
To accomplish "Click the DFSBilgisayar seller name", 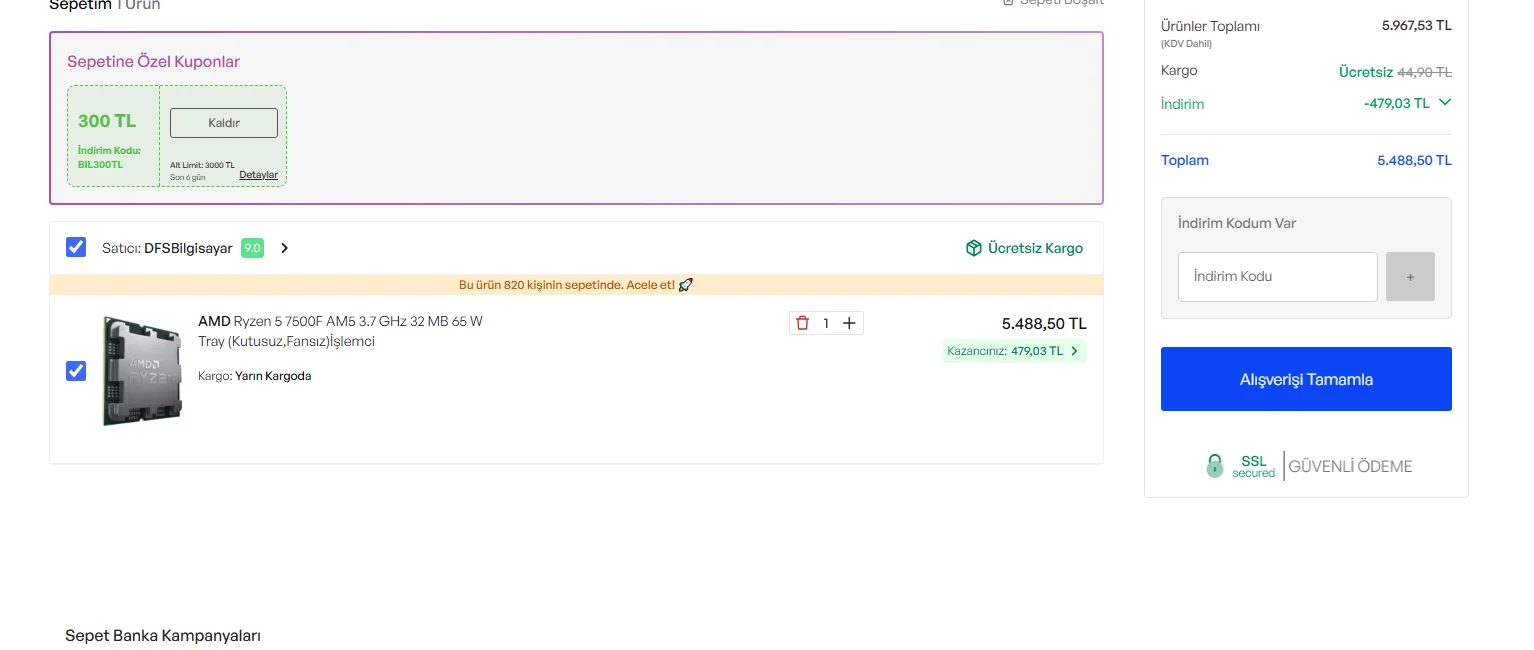I will (188, 248).
